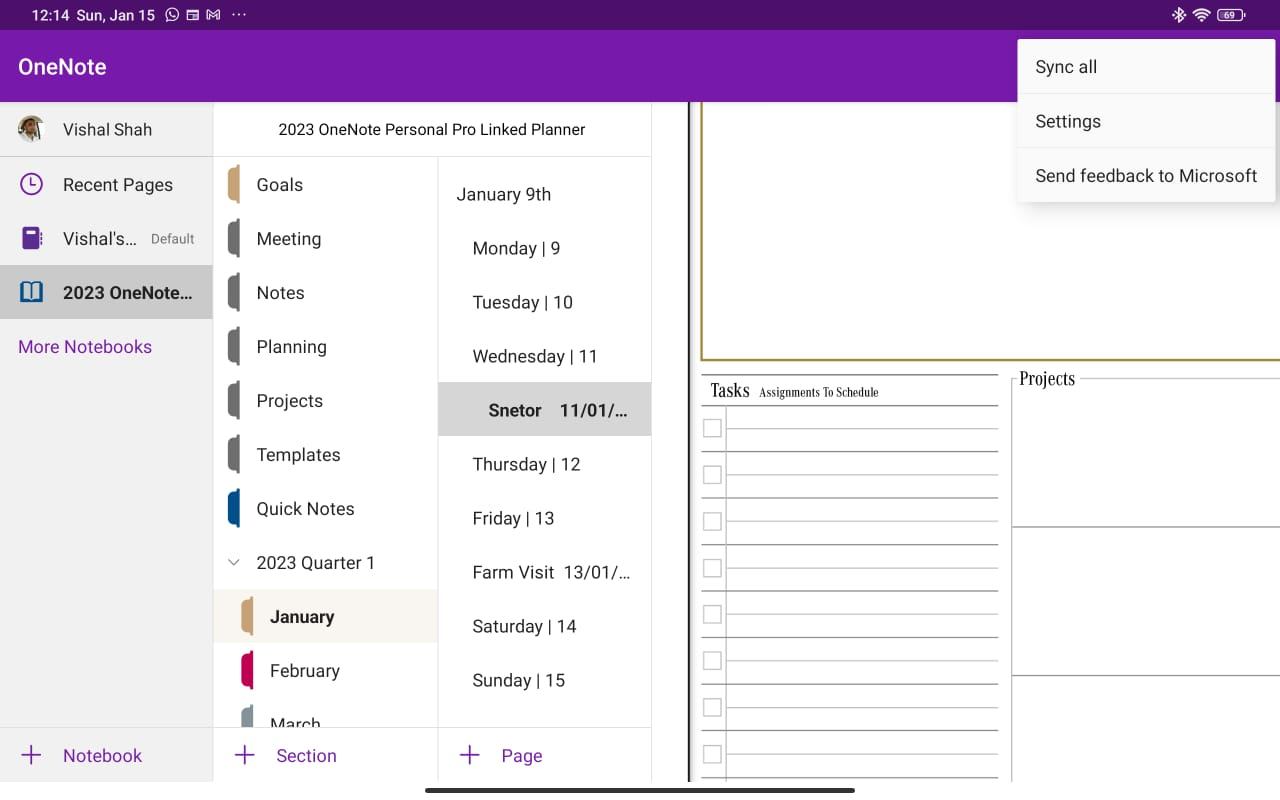Click the plus icon beside Page
This screenshot has width=1280, height=800.
(x=469, y=755)
